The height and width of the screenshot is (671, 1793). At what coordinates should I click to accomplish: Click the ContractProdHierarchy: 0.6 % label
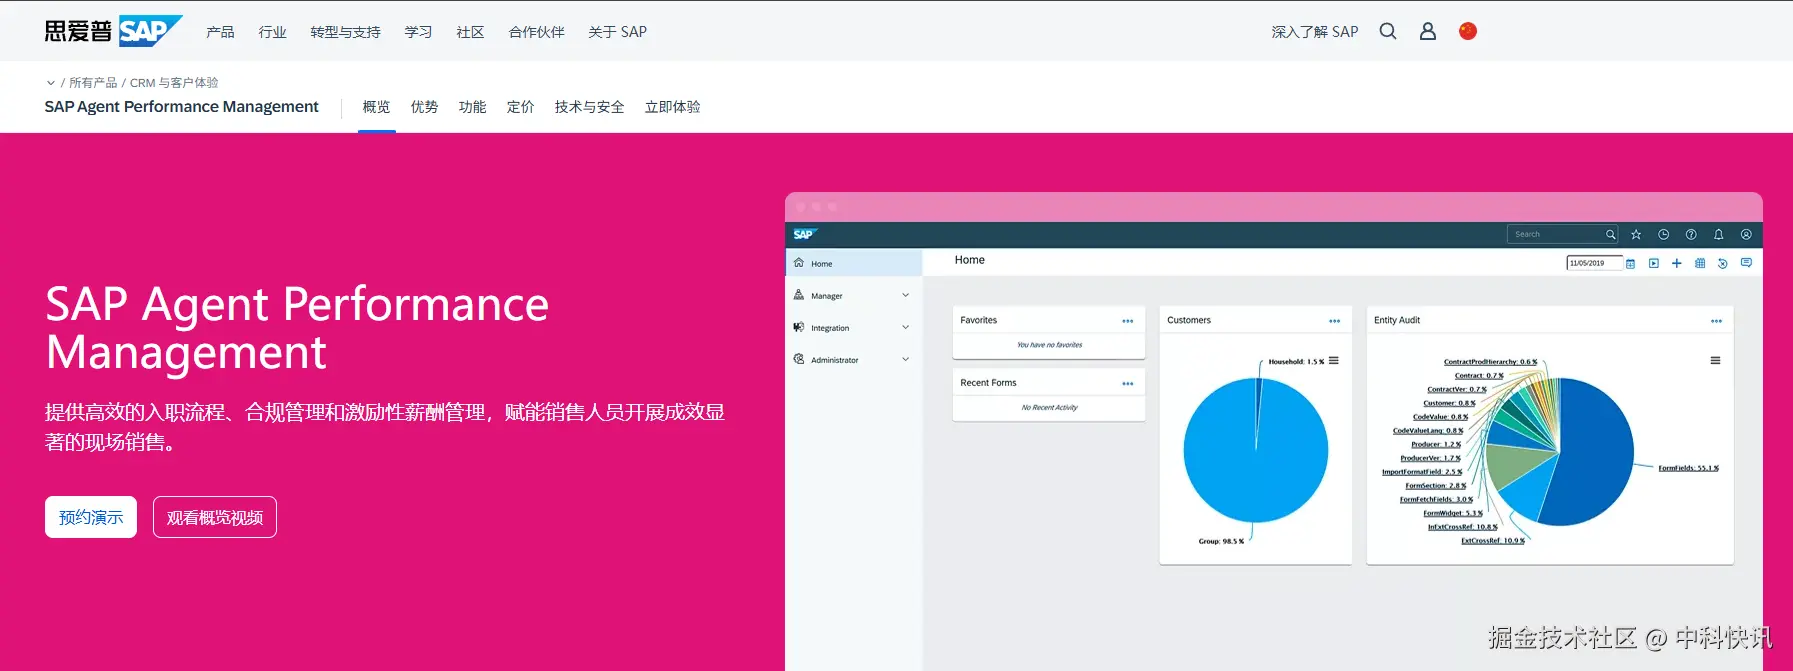click(1490, 362)
